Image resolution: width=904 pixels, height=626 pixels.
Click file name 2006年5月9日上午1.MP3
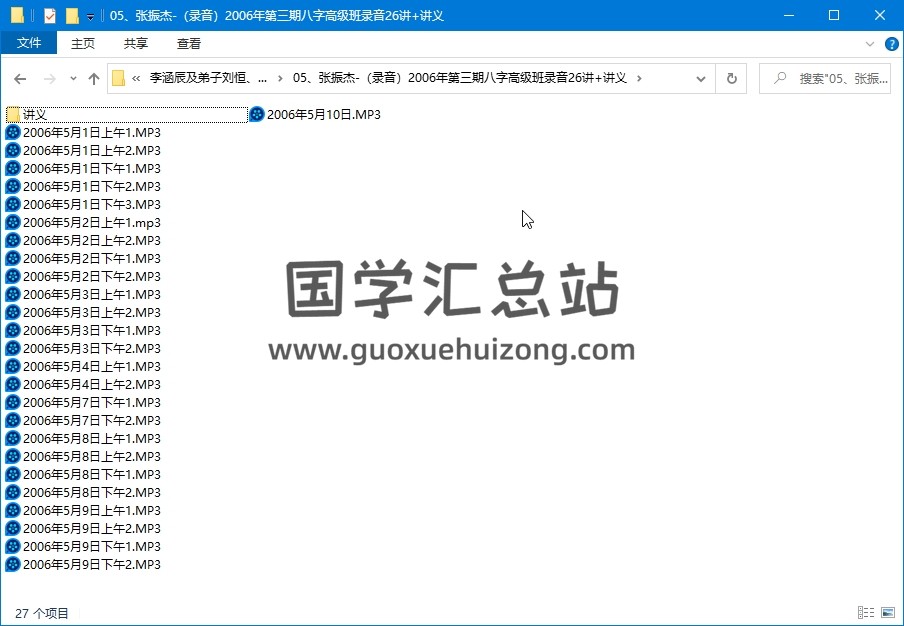click(92, 510)
